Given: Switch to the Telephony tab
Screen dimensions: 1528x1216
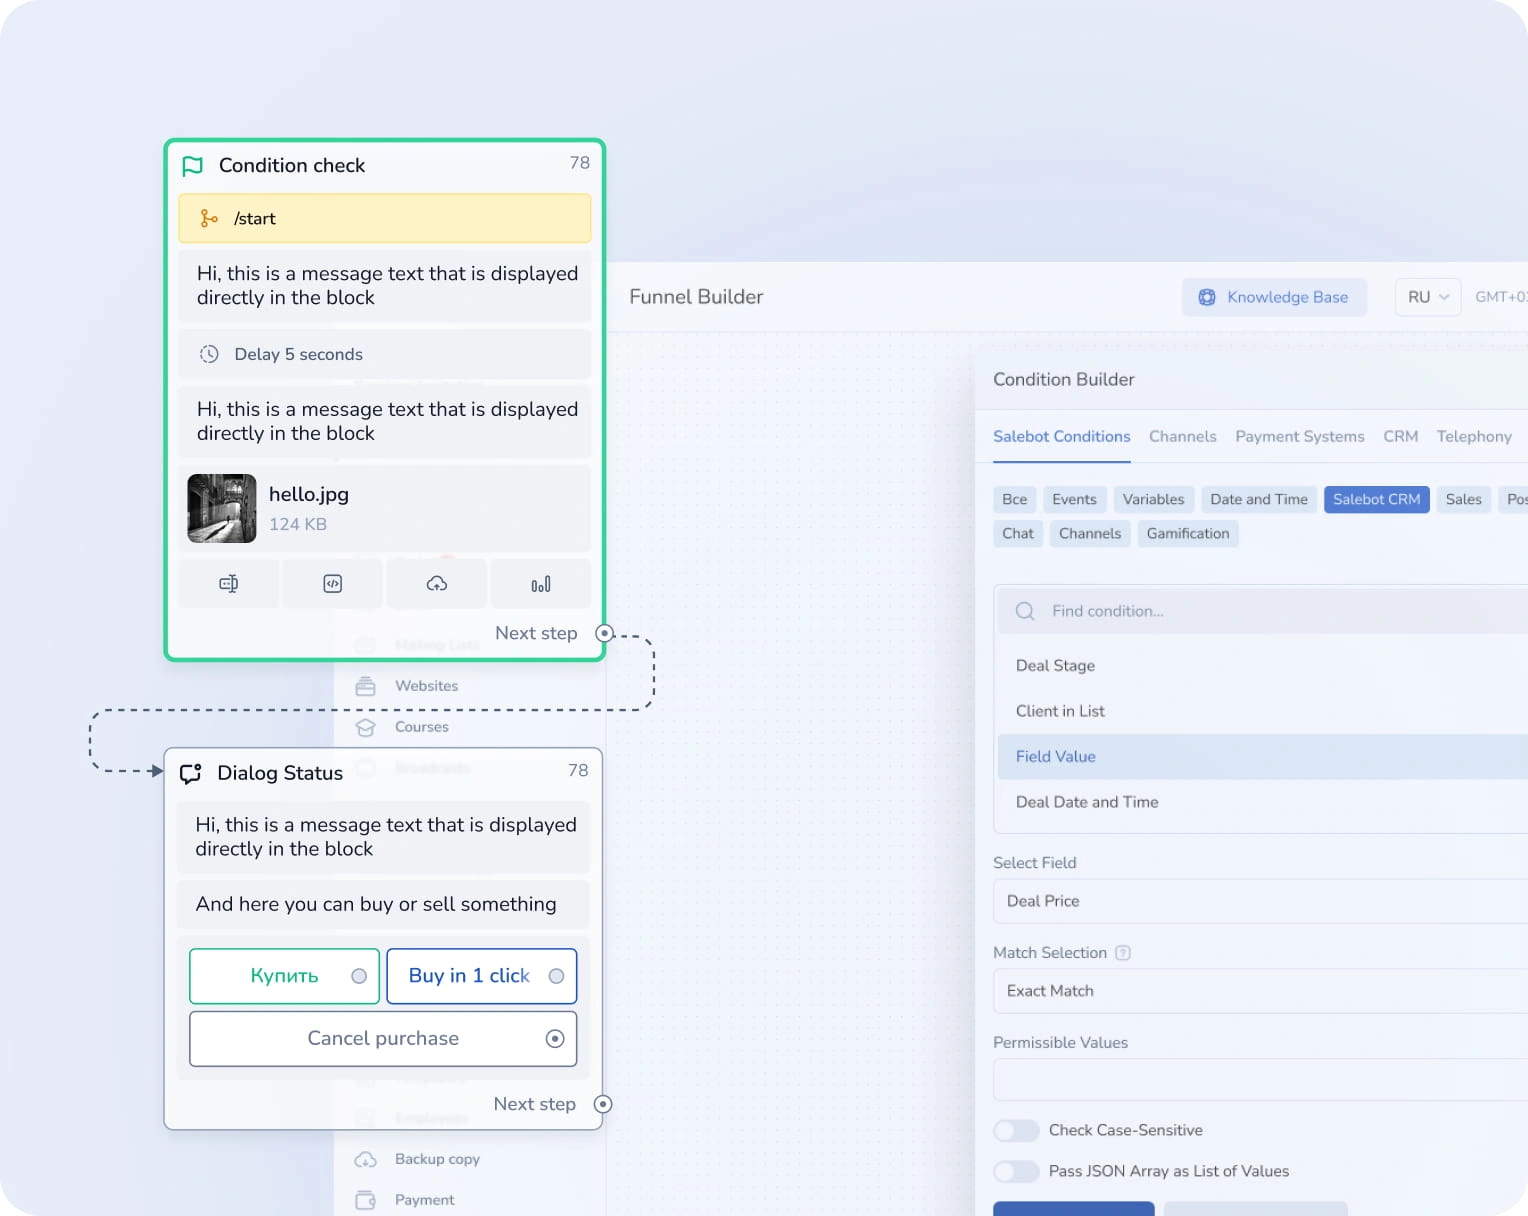Looking at the screenshot, I should (x=1474, y=436).
